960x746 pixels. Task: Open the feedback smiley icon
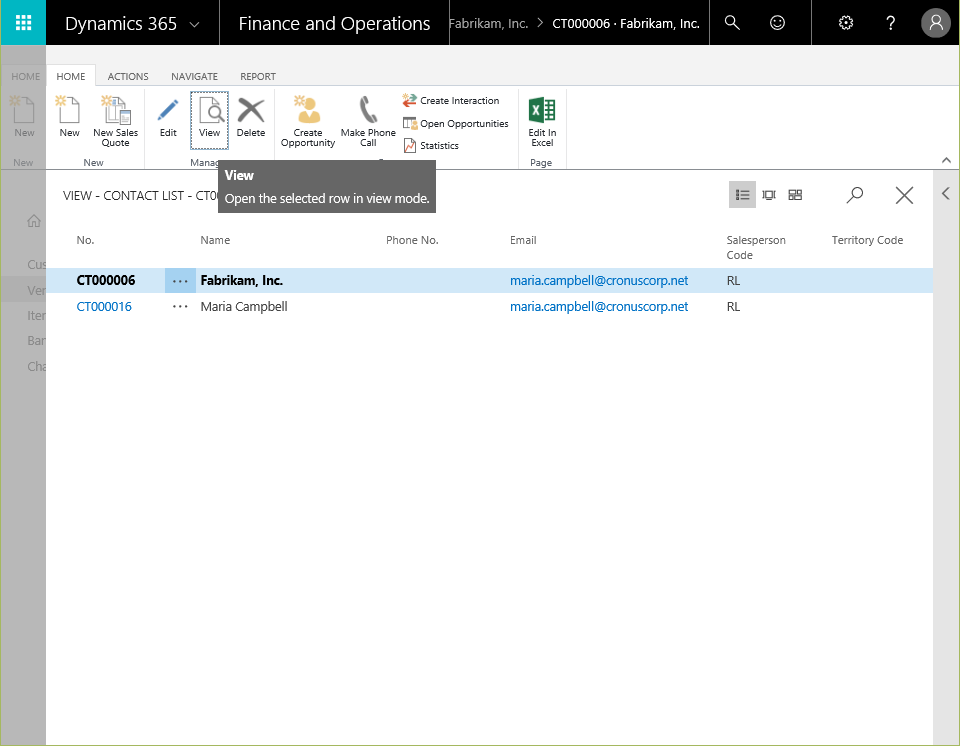[777, 23]
